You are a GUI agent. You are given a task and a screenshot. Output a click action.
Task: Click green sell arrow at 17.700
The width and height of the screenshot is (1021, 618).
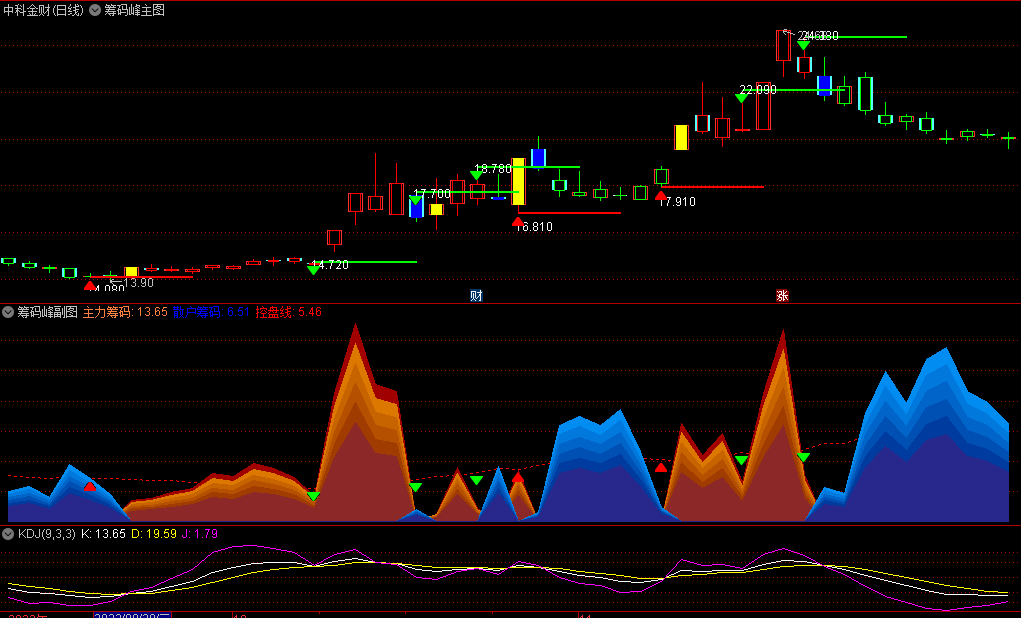pos(415,199)
